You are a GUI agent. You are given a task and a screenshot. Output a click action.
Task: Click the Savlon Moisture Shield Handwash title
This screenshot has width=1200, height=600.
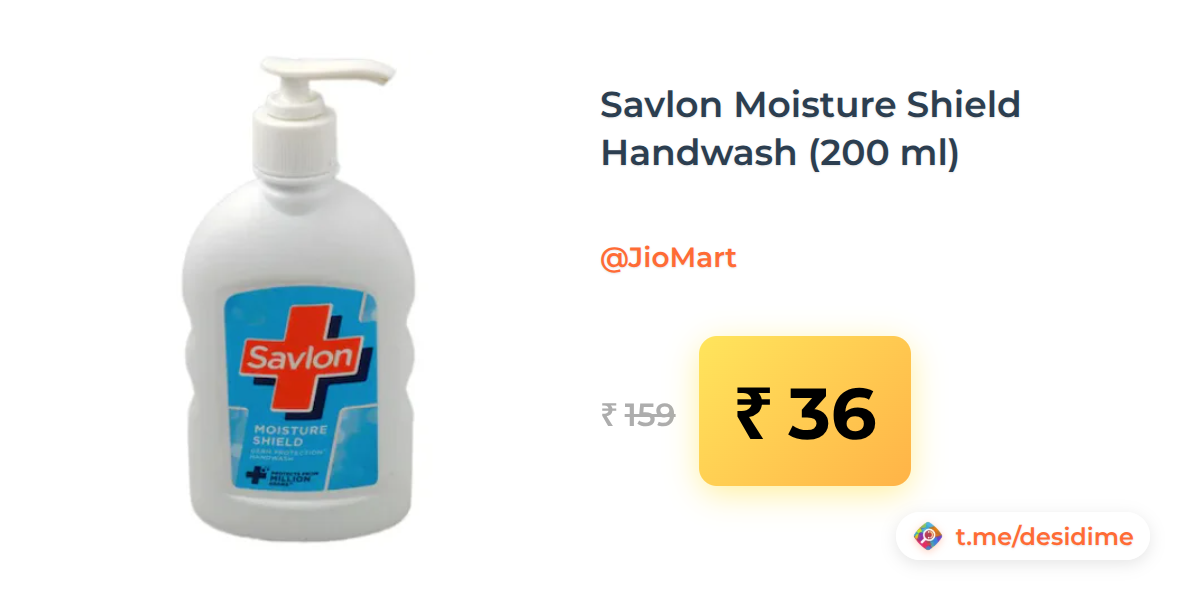tap(810, 129)
